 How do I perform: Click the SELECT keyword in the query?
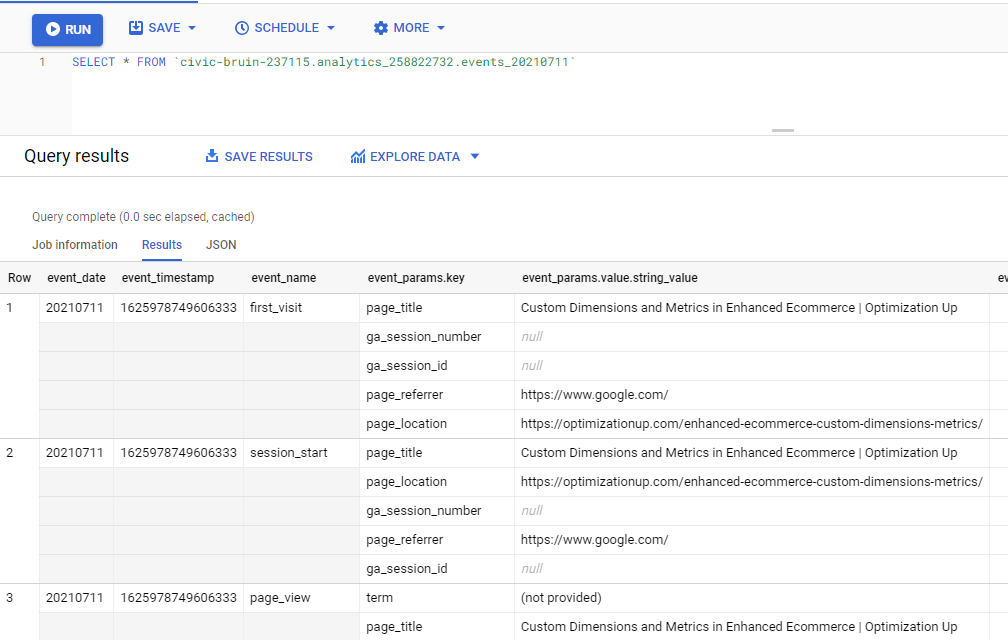point(93,62)
